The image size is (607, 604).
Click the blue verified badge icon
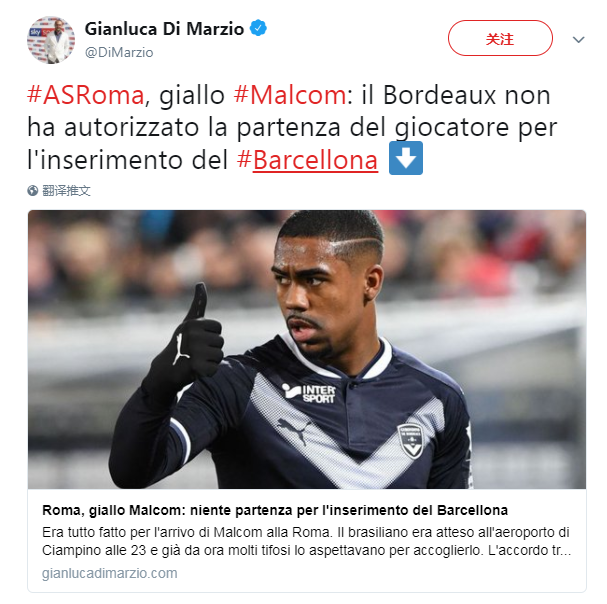(x=258, y=28)
